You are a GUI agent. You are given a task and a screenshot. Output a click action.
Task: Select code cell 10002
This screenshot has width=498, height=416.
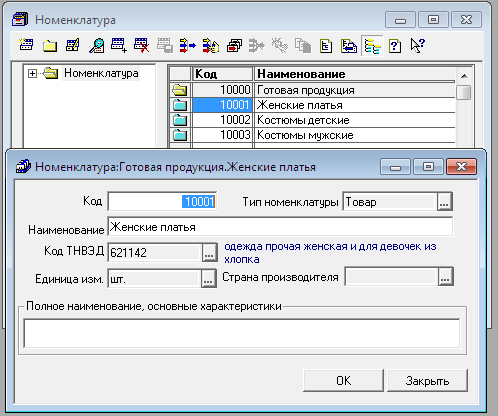(x=223, y=120)
